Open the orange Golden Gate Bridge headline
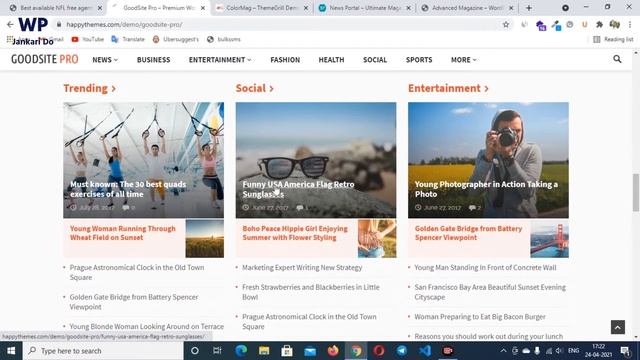This screenshot has height=360, width=640. (468, 233)
